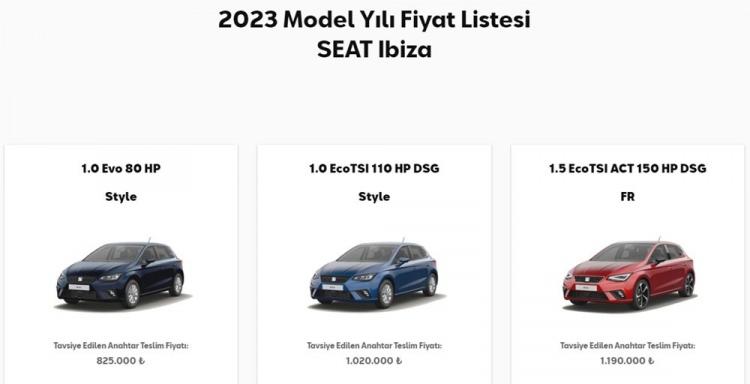Click Style label under 1.0 EcoTSI 110 HP
The width and height of the screenshot is (750, 384).
[x=374, y=197]
